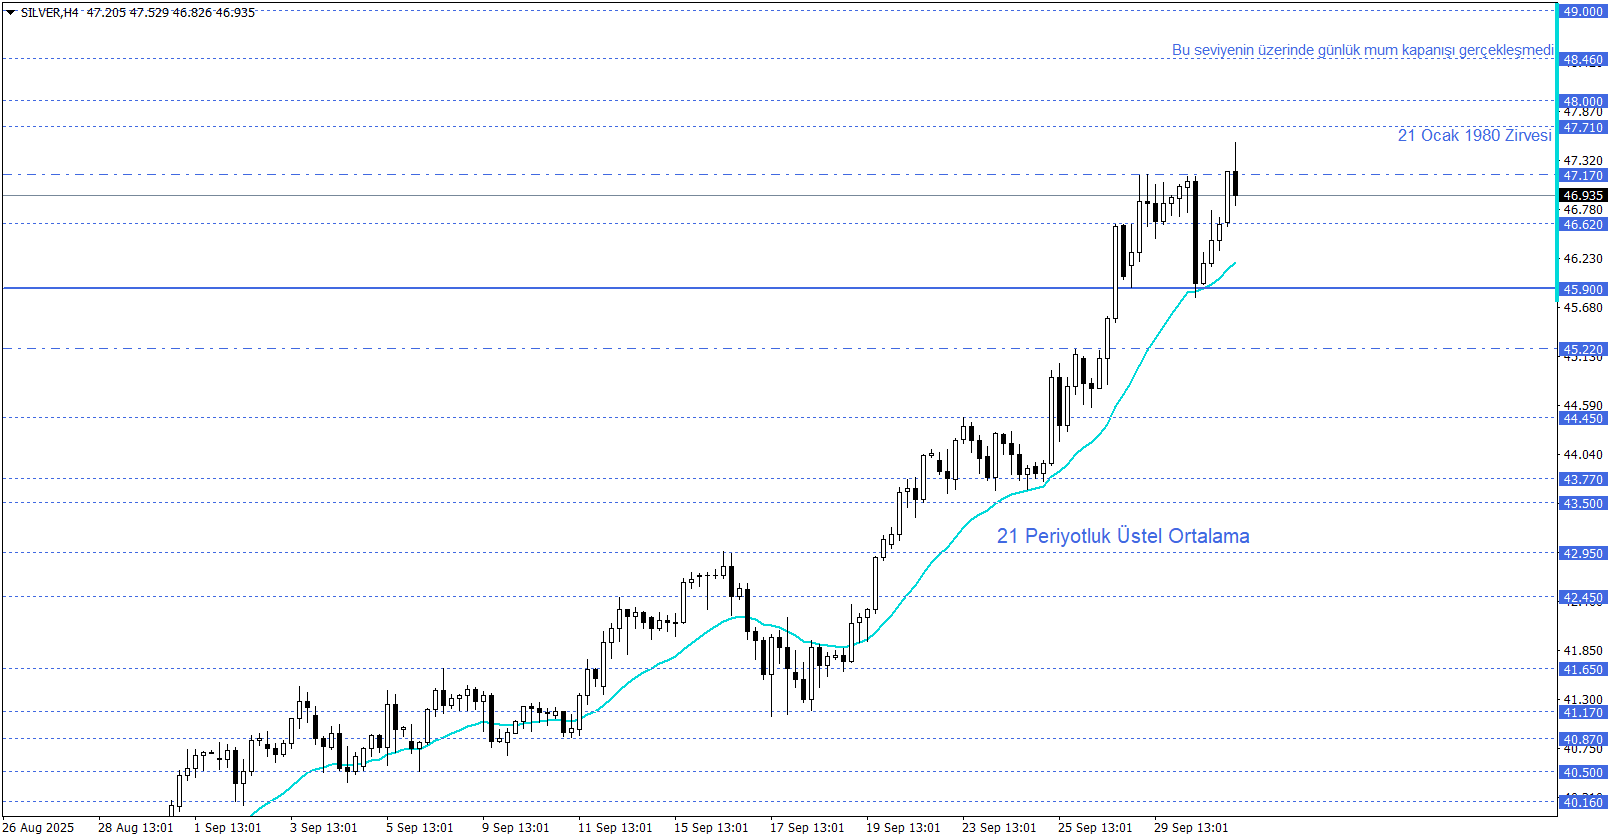Viewport: 1614px width, 840px height.
Task: Select the SILVER,H4 chart title text
Action: coord(49,13)
